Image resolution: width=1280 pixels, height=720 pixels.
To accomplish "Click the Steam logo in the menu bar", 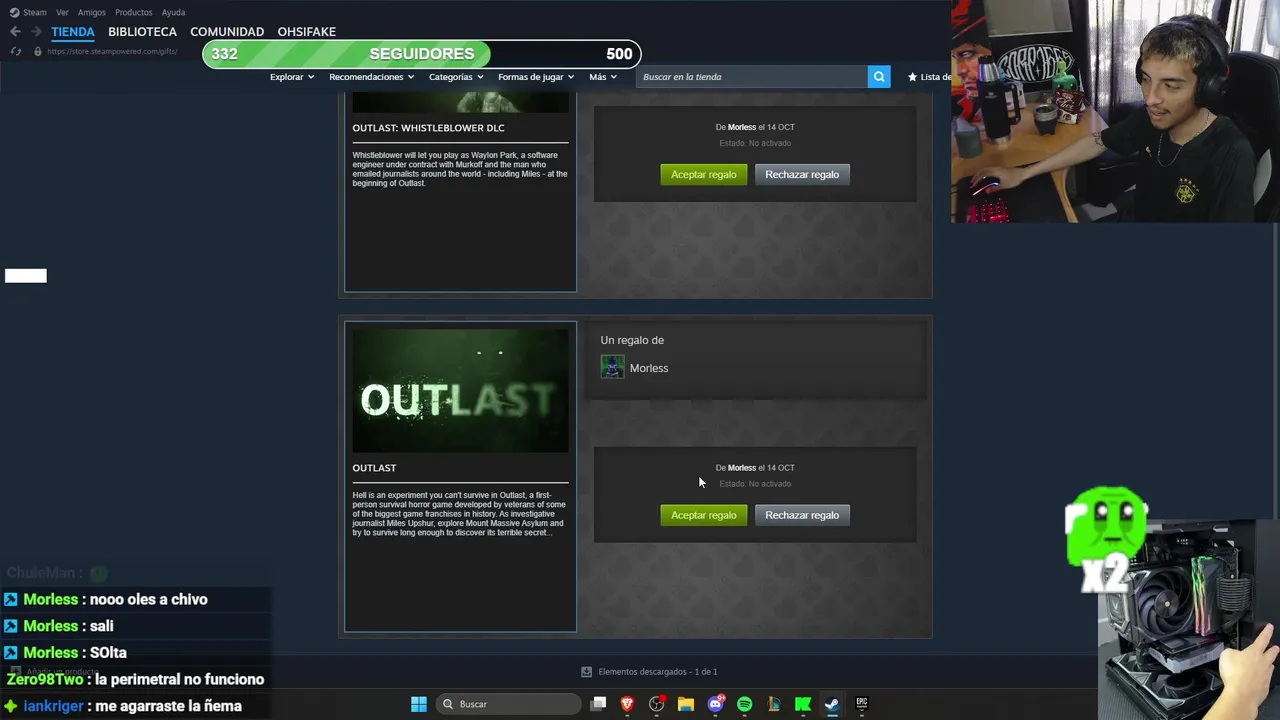I will (x=14, y=12).
